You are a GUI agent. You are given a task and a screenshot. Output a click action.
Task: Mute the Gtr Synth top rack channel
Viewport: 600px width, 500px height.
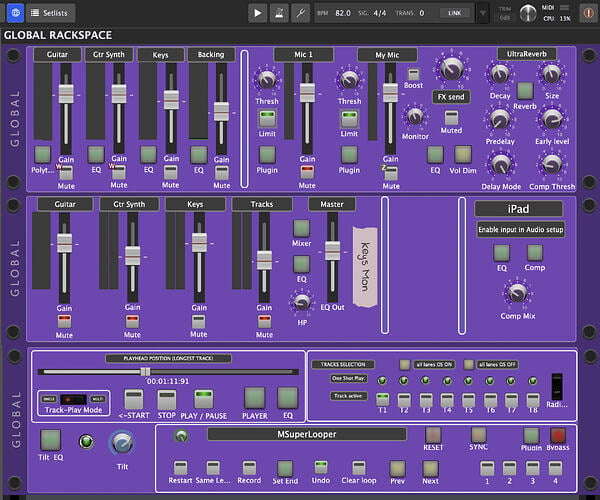119,172
